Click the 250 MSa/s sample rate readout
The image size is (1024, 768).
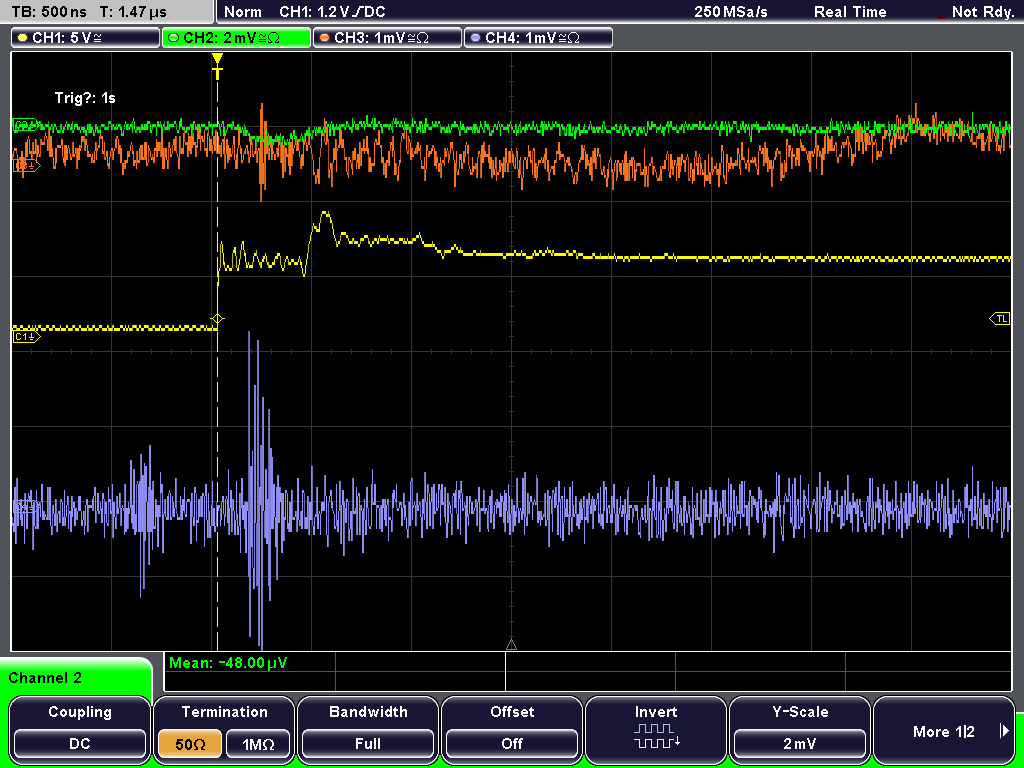coord(731,12)
